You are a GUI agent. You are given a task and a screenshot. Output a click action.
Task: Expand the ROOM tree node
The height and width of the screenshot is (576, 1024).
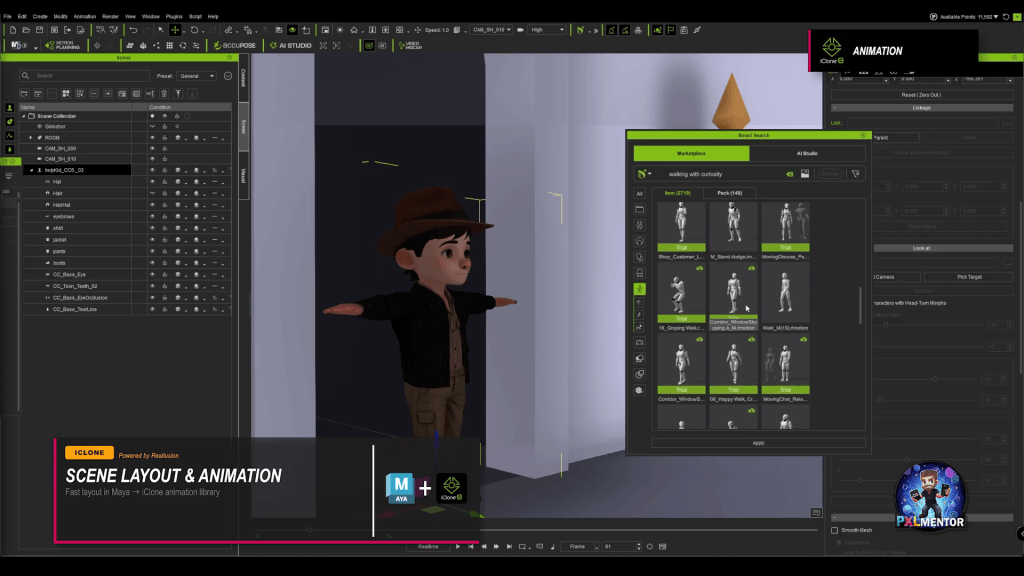(x=30, y=138)
